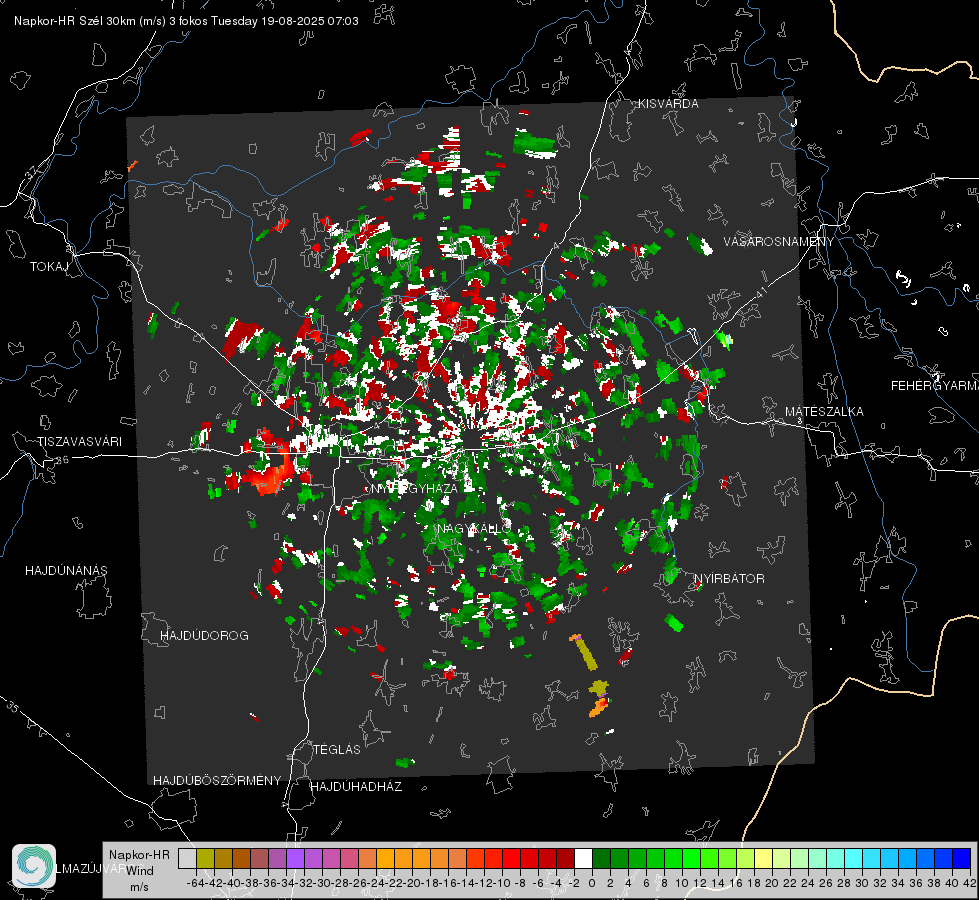This screenshot has height=900, width=979.
Task: Click the NAGYKÁLLÓ town label
Action: pyautogui.click(x=474, y=529)
